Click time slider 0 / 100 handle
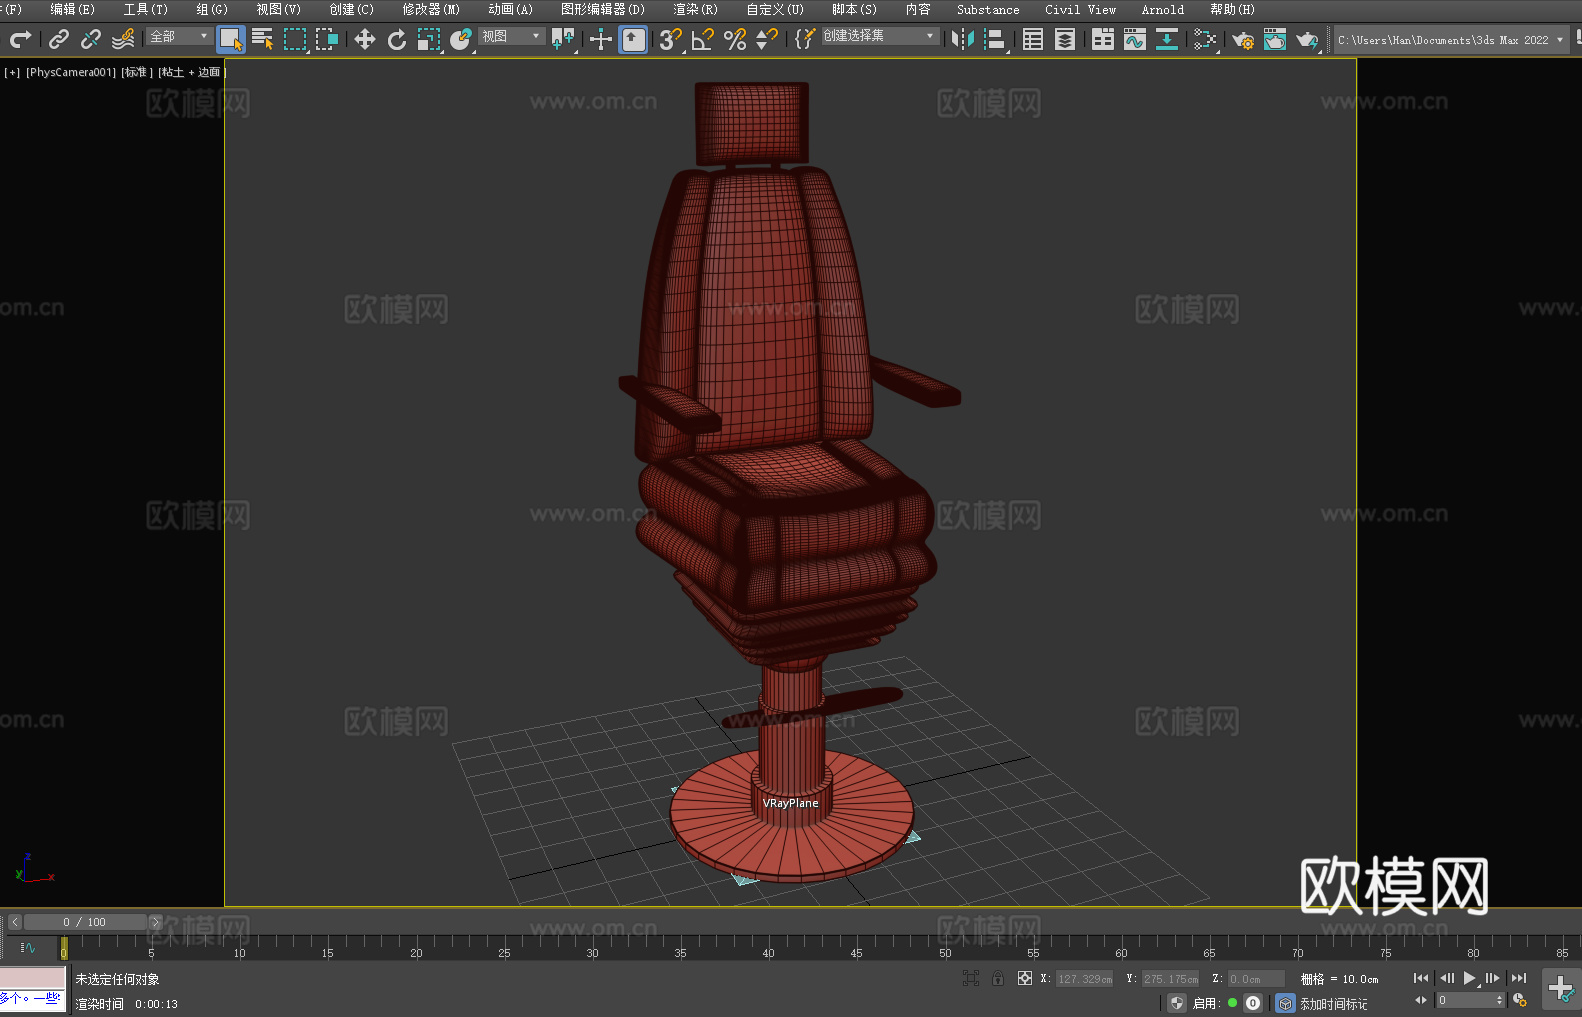Image resolution: width=1582 pixels, height=1017 pixels. [x=85, y=922]
